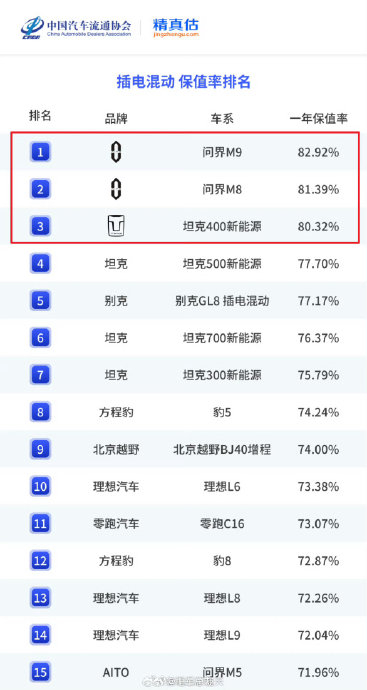Open the 精真估 brand link
The height and width of the screenshot is (690, 367).
coord(176,27)
